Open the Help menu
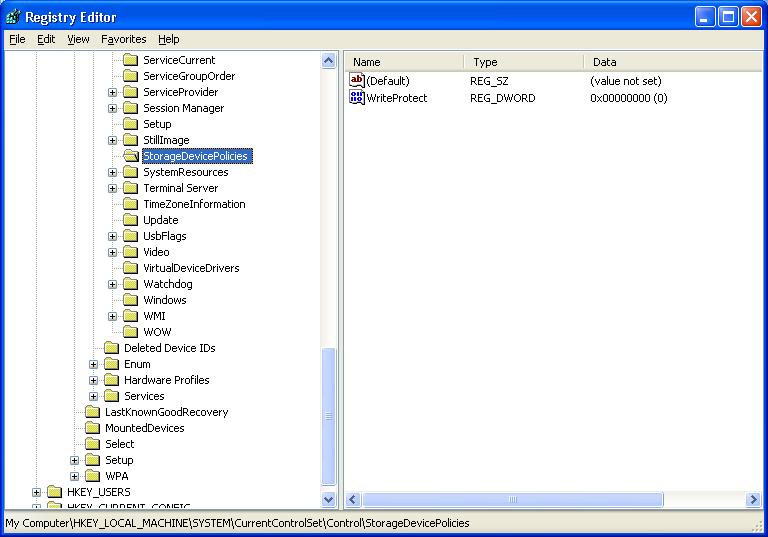Screen dimensions: 768x537 pos(168,39)
